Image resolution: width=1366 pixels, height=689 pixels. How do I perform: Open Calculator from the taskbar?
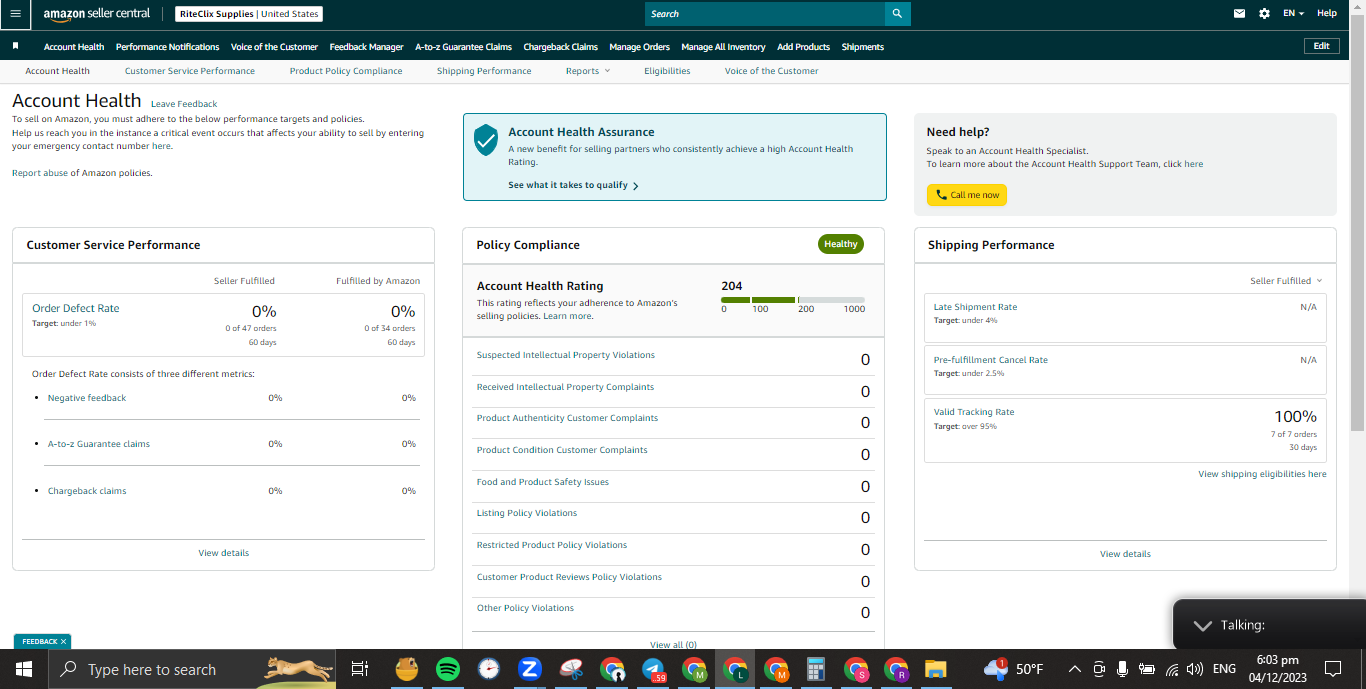(816, 669)
